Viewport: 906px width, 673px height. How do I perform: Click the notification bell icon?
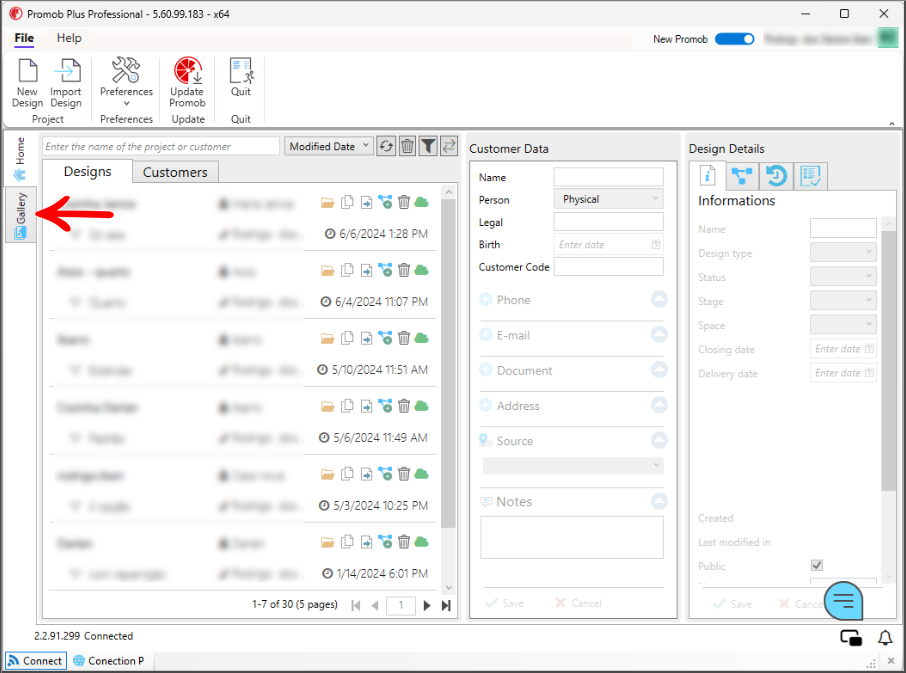pos(885,638)
